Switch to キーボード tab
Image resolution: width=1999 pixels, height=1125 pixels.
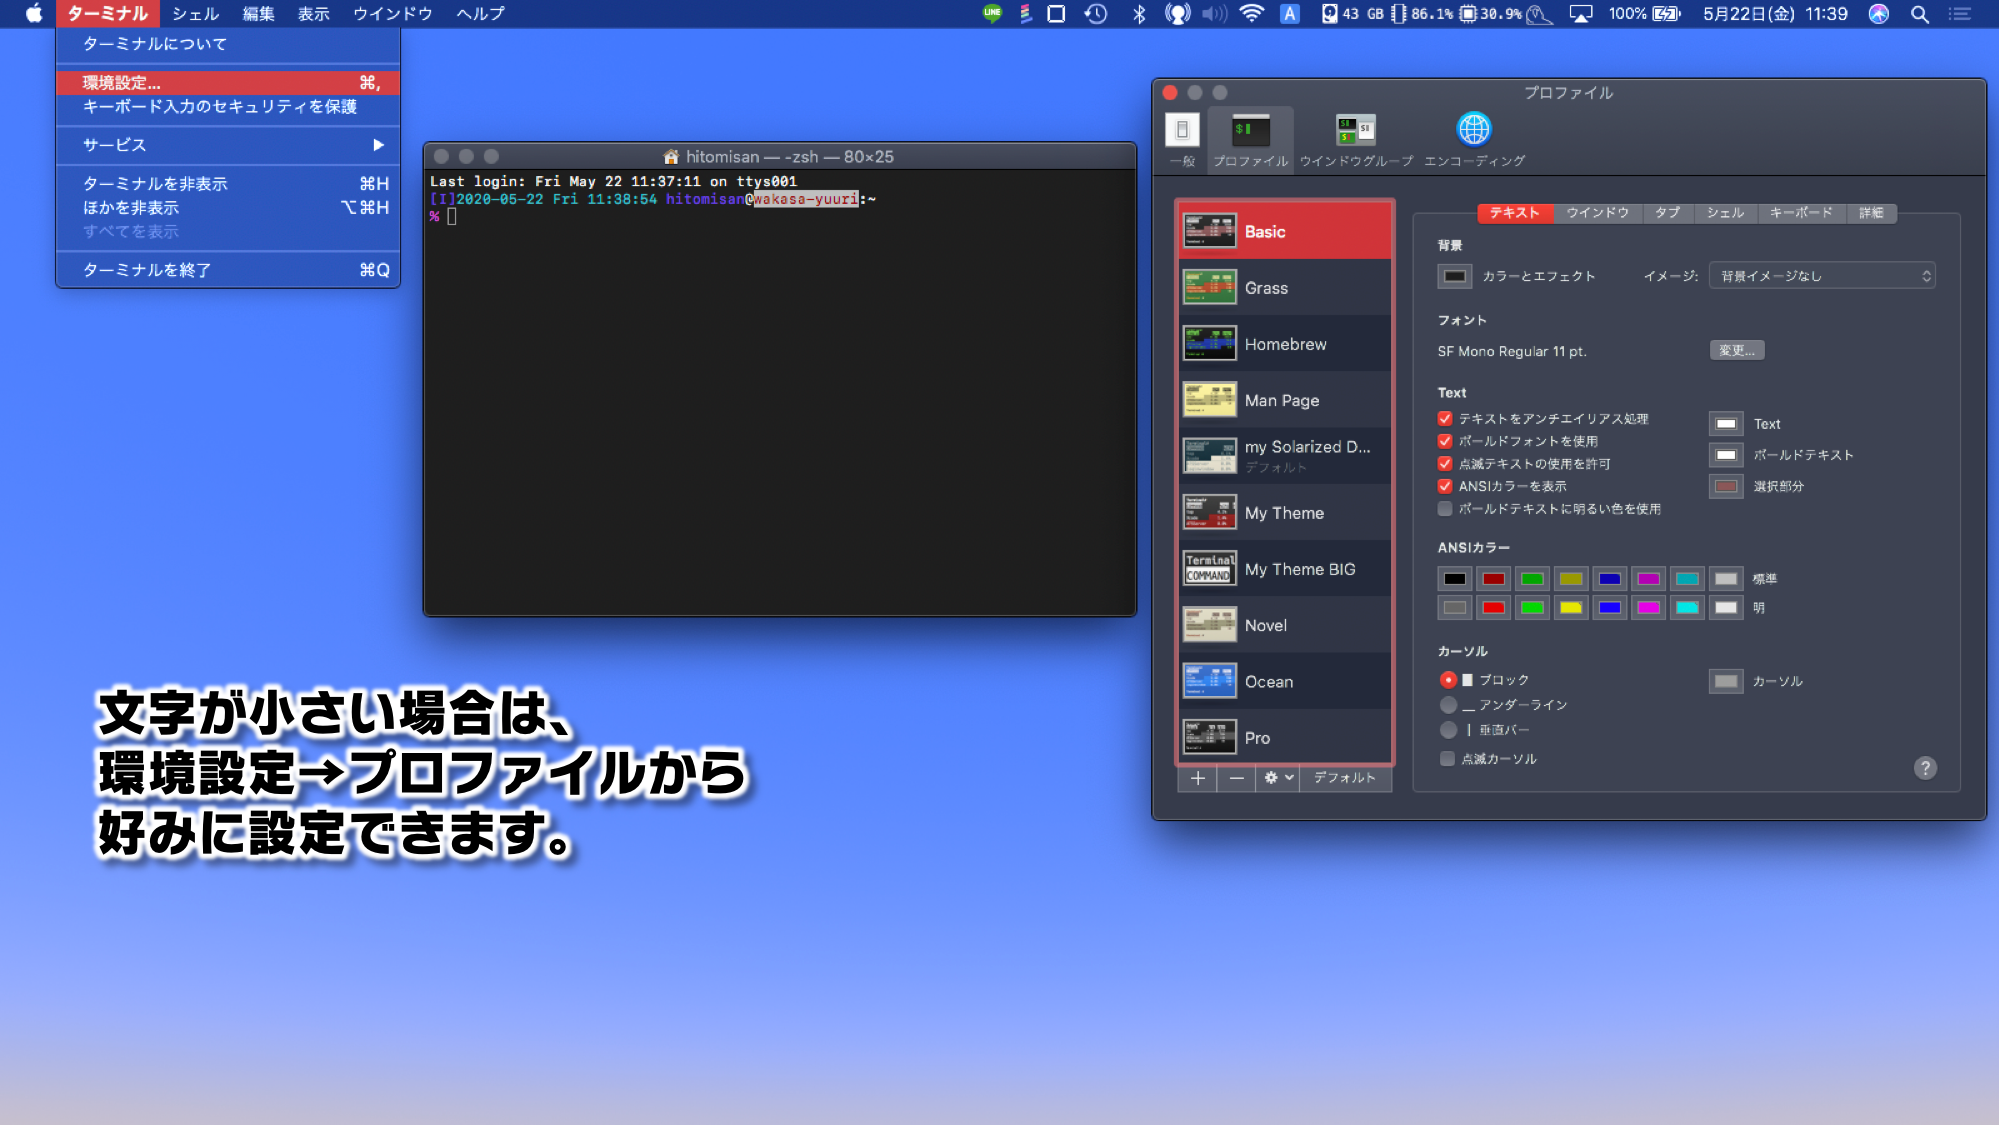coord(1801,213)
